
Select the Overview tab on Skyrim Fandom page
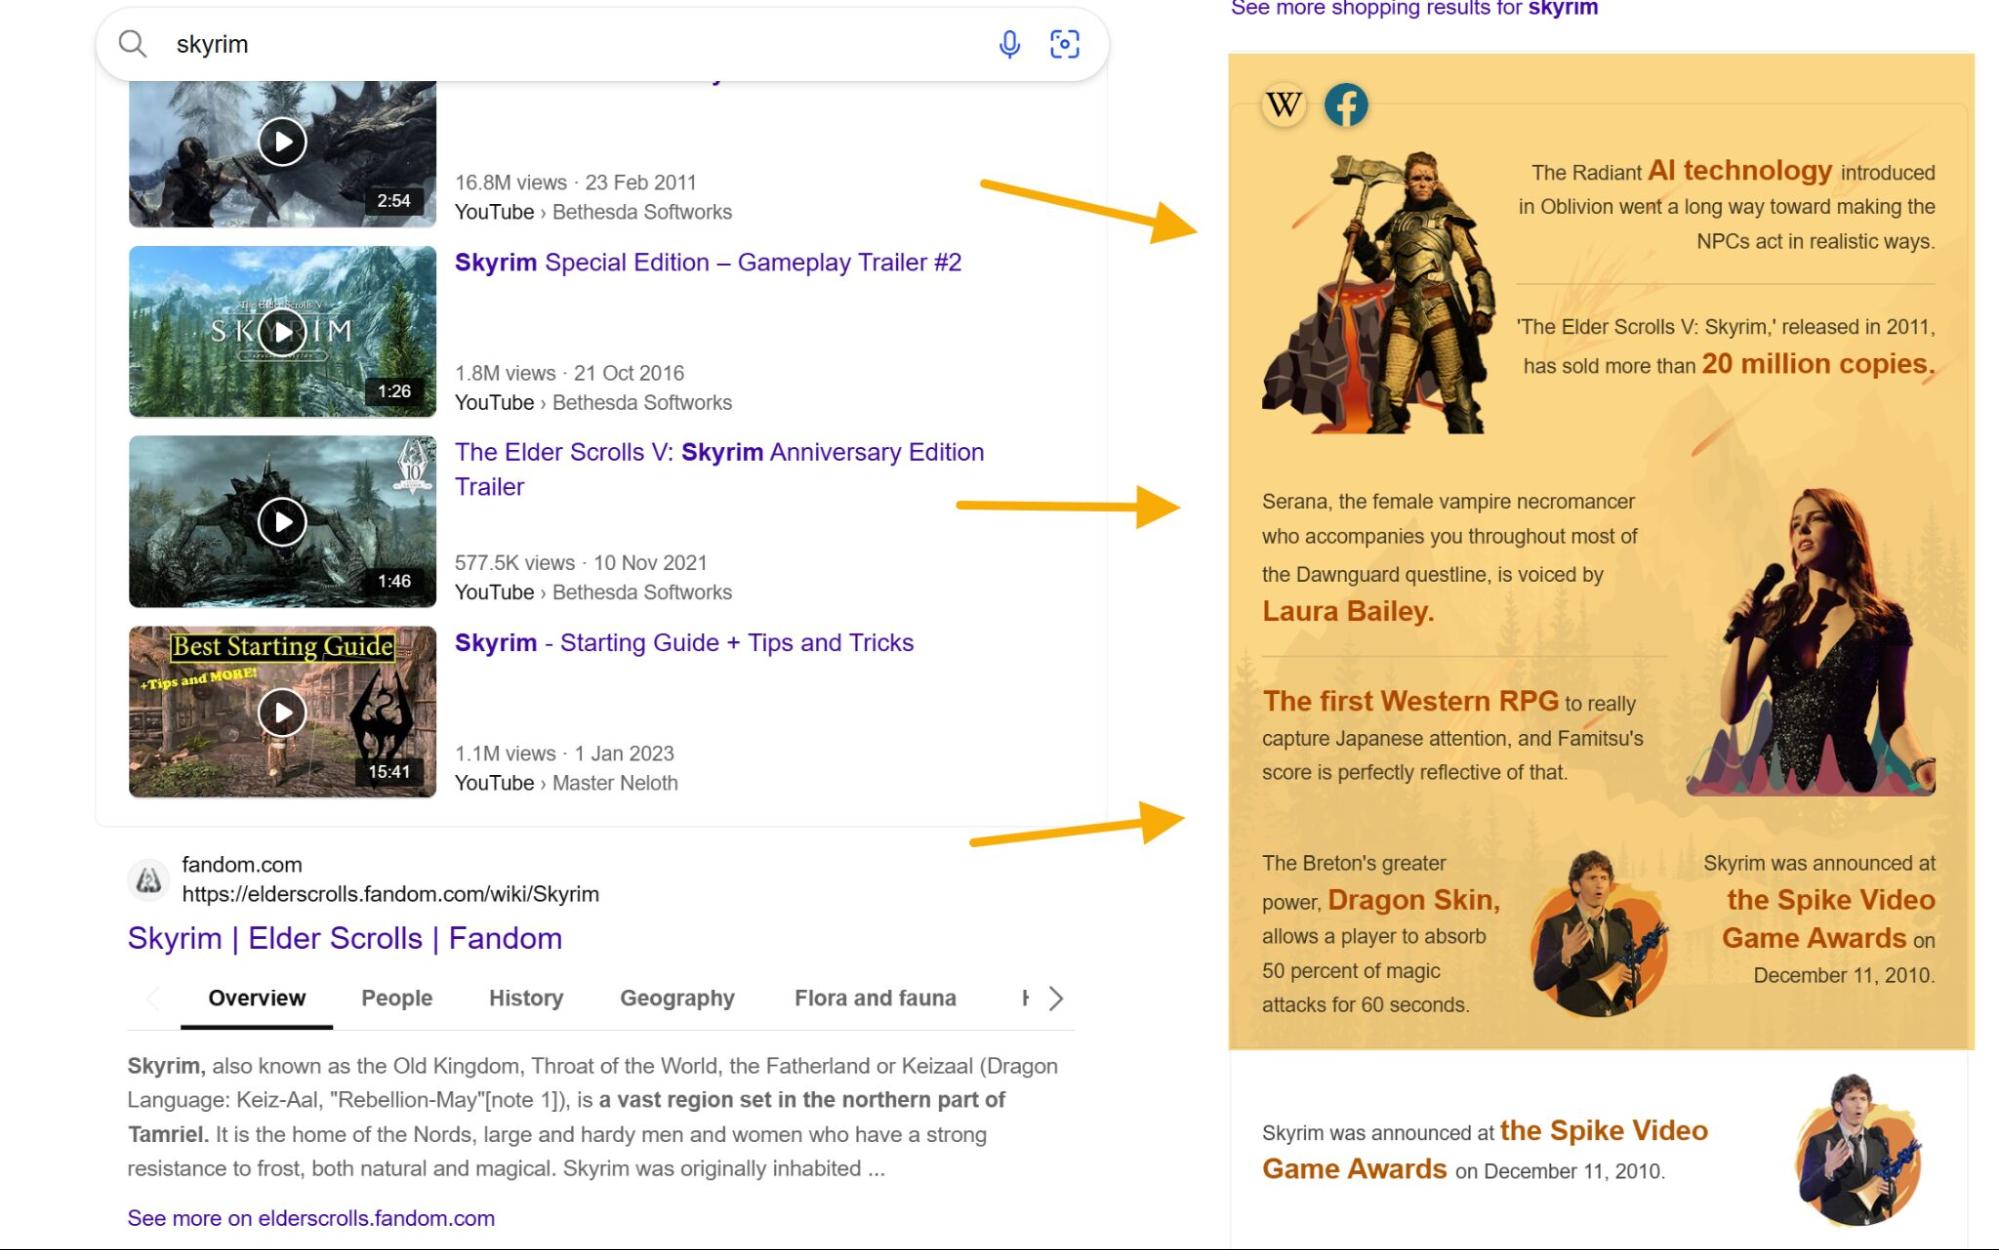[258, 998]
